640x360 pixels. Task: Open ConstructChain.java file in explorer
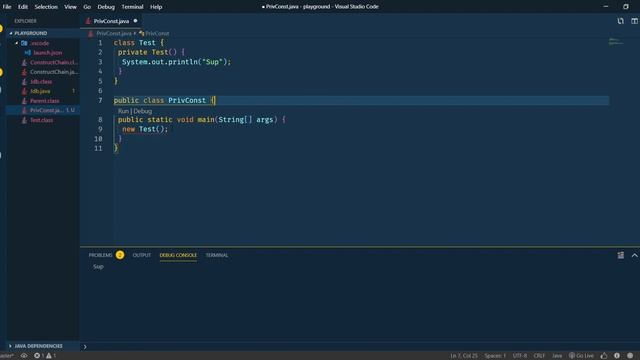click(53, 72)
